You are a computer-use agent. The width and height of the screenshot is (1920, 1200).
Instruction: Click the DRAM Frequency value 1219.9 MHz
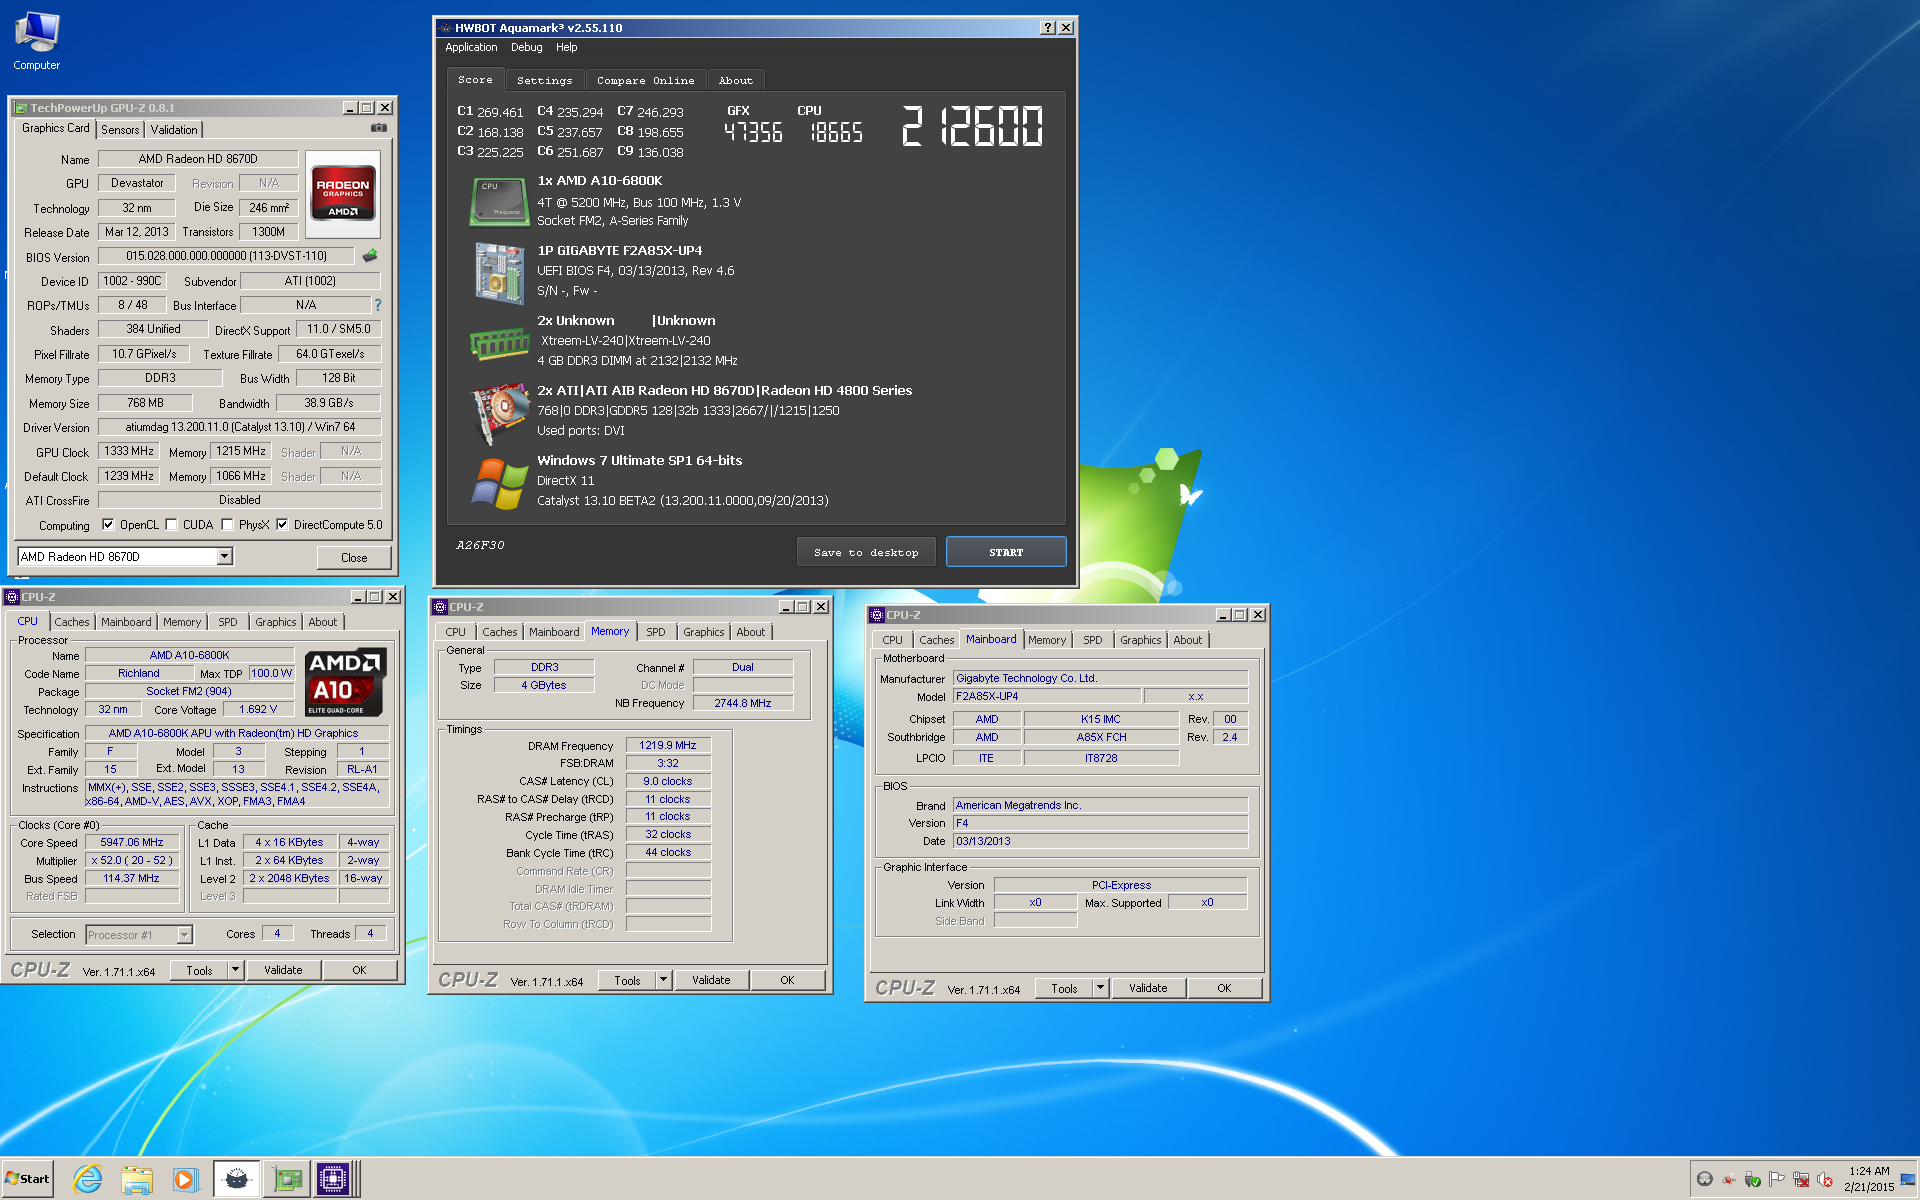pyautogui.click(x=668, y=745)
